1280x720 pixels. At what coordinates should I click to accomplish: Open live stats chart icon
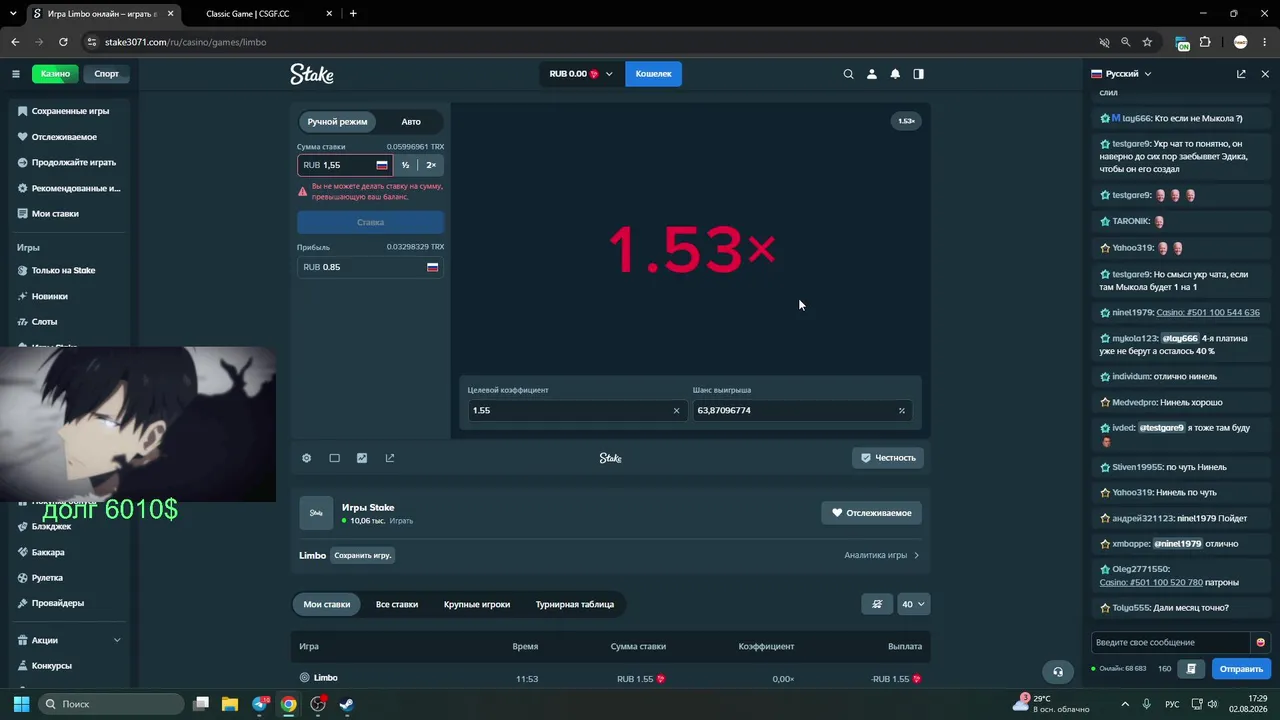tap(362, 458)
